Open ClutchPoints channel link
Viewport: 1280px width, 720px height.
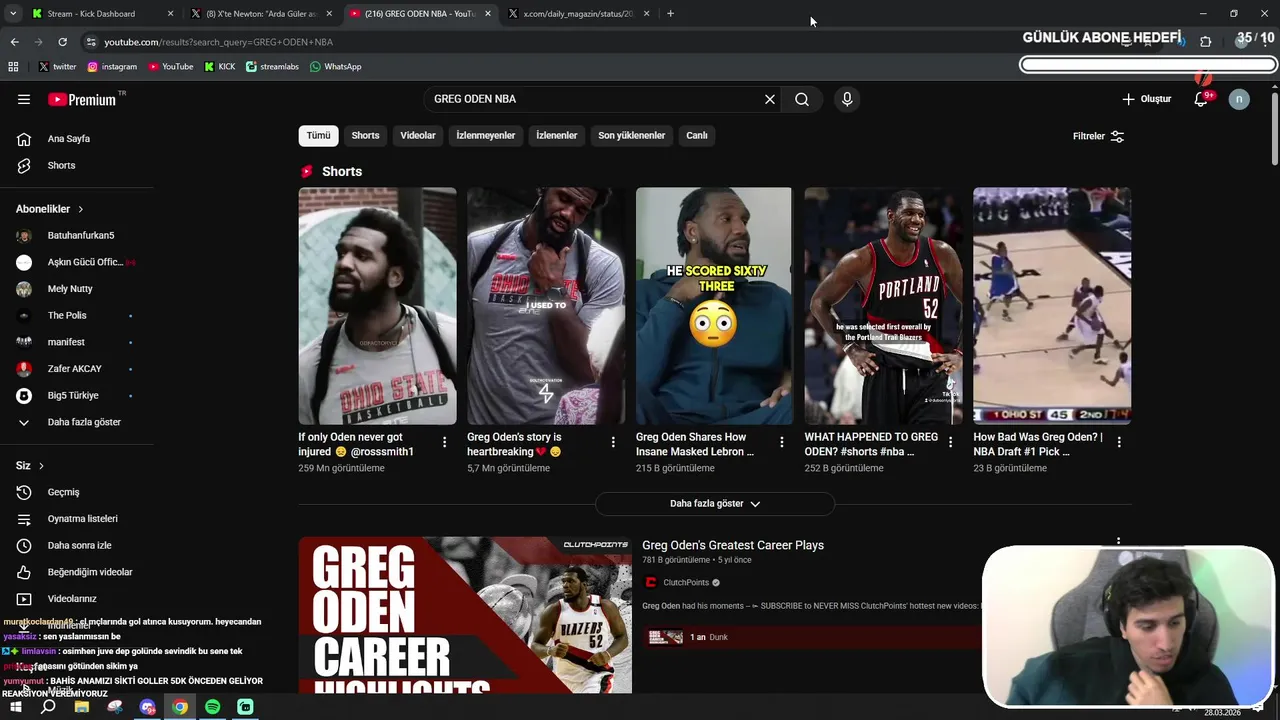pyautogui.click(x=686, y=583)
